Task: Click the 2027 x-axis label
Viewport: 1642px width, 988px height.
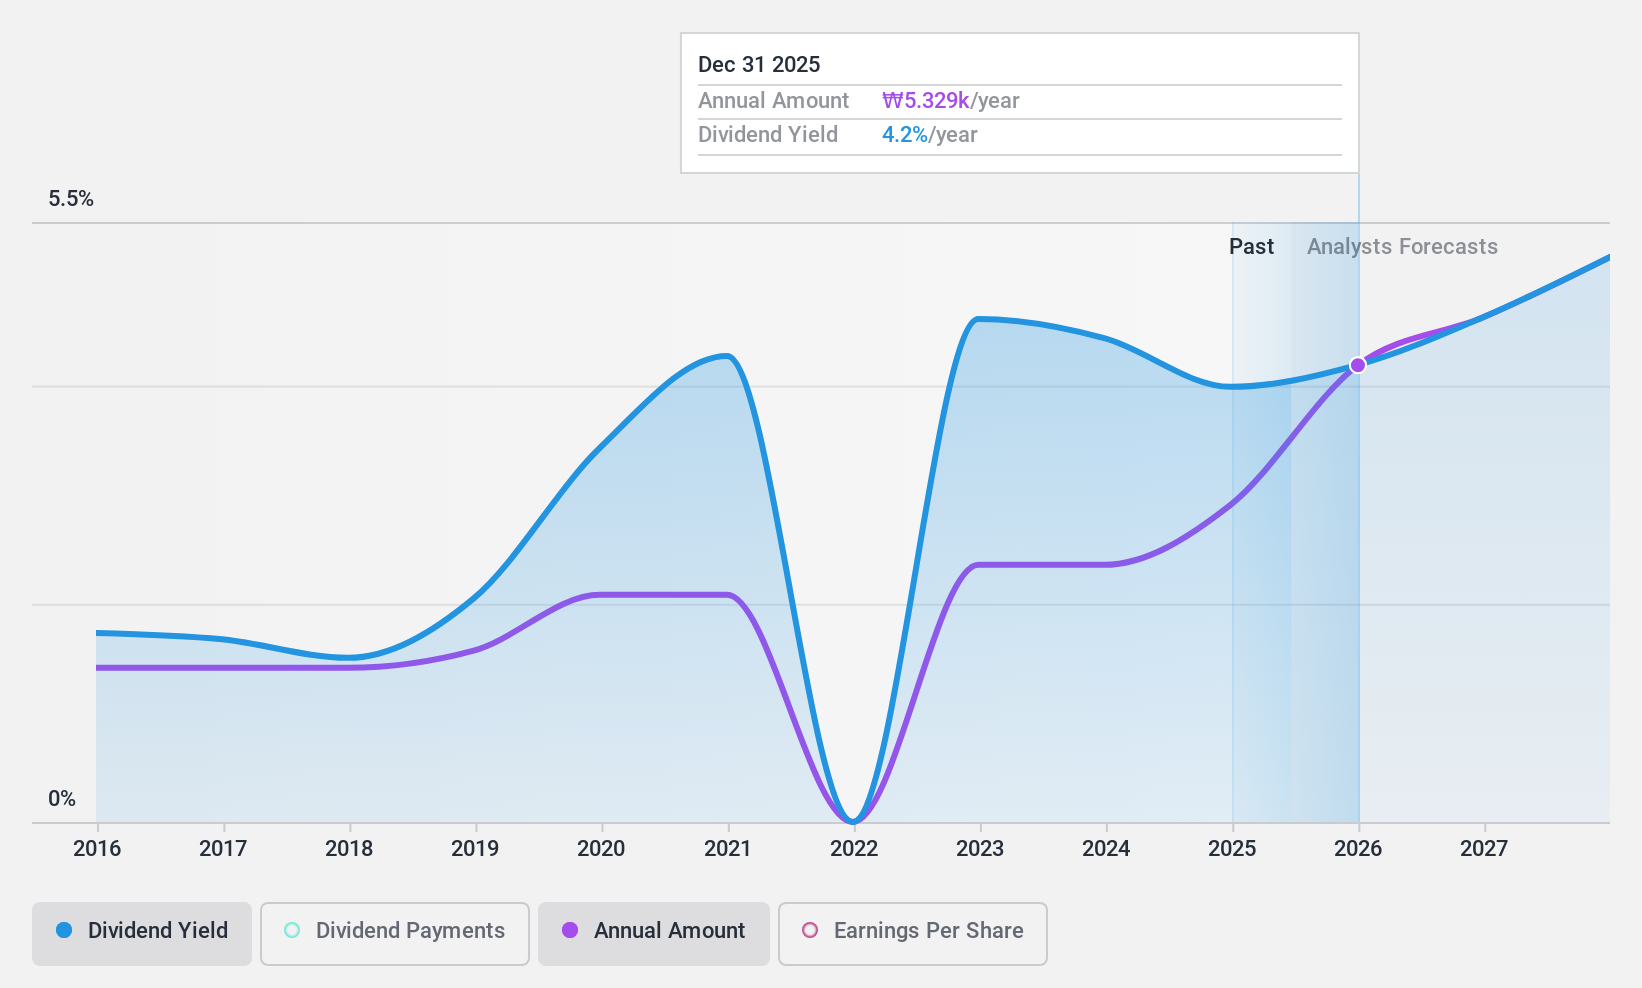Action: click(1484, 849)
